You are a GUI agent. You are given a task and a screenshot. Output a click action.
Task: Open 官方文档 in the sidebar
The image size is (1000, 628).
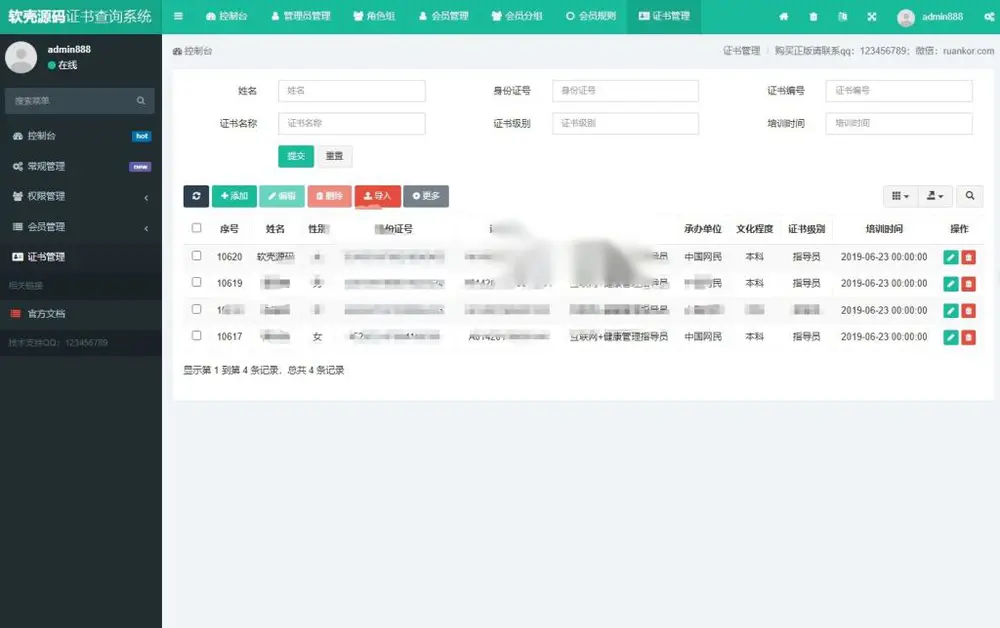click(x=81, y=314)
